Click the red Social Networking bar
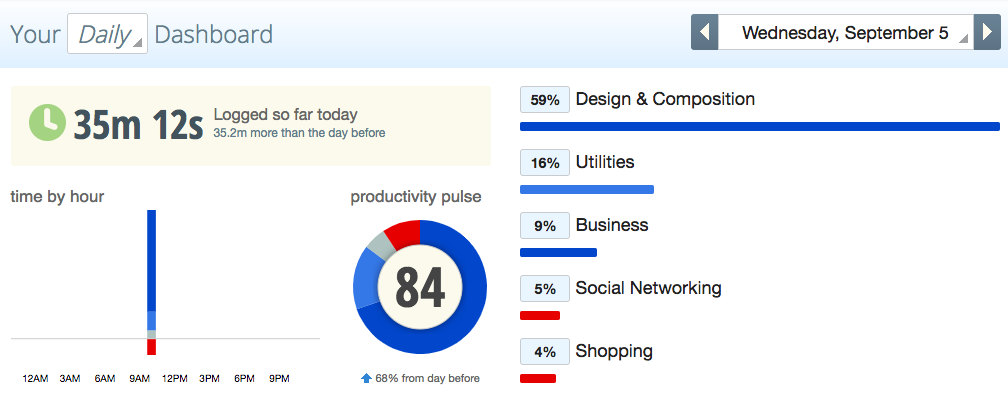The height and width of the screenshot is (399, 1008). [540, 315]
